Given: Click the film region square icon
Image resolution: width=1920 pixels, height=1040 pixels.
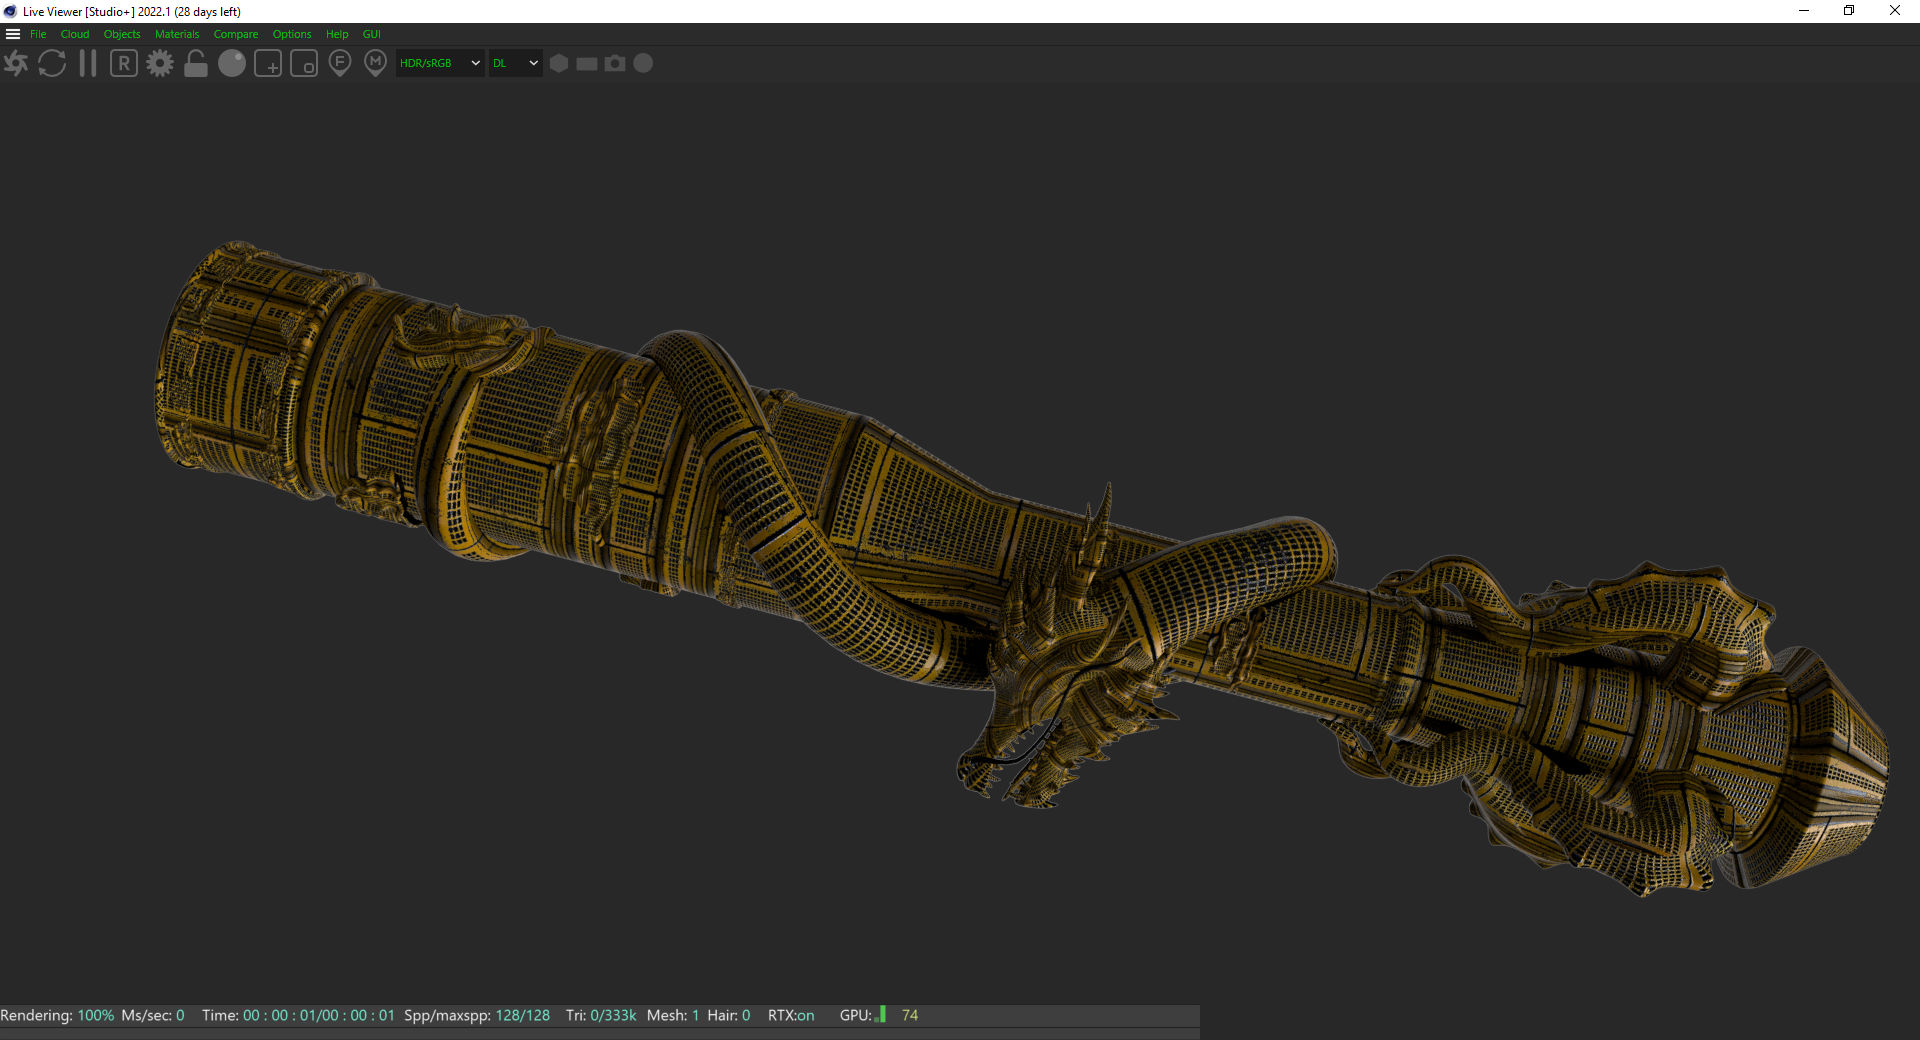Looking at the screenshot, I should tap(304, 63).
